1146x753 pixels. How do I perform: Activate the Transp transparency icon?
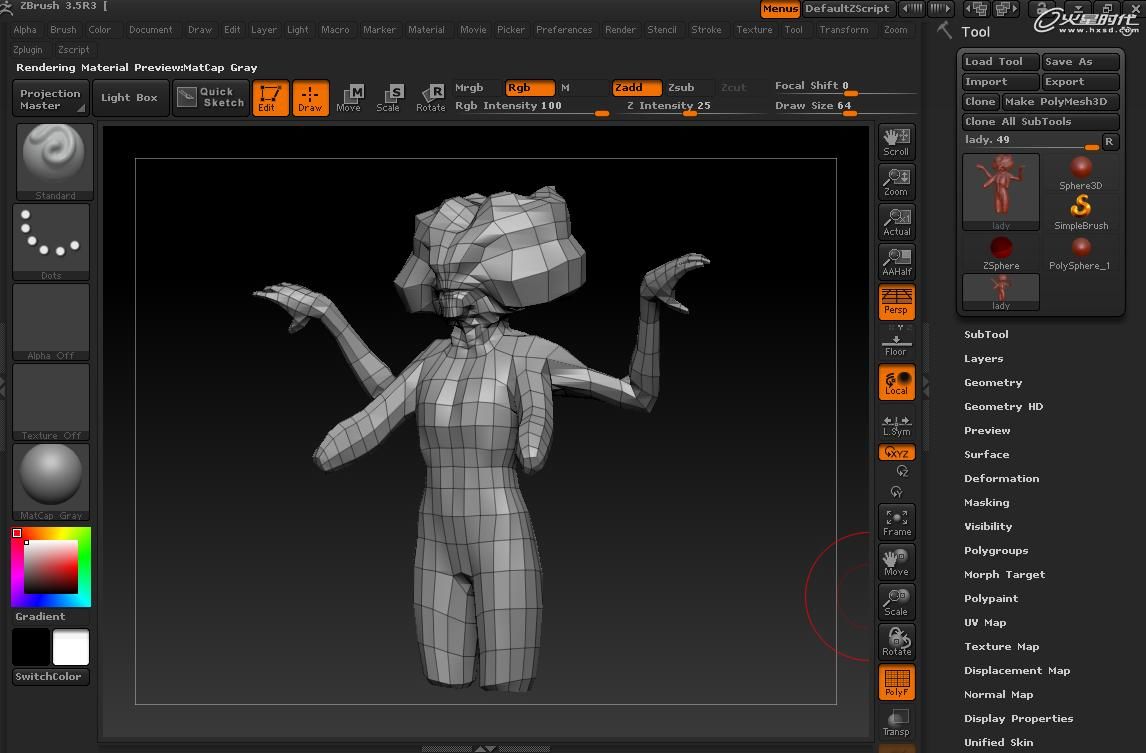point(896,722)
